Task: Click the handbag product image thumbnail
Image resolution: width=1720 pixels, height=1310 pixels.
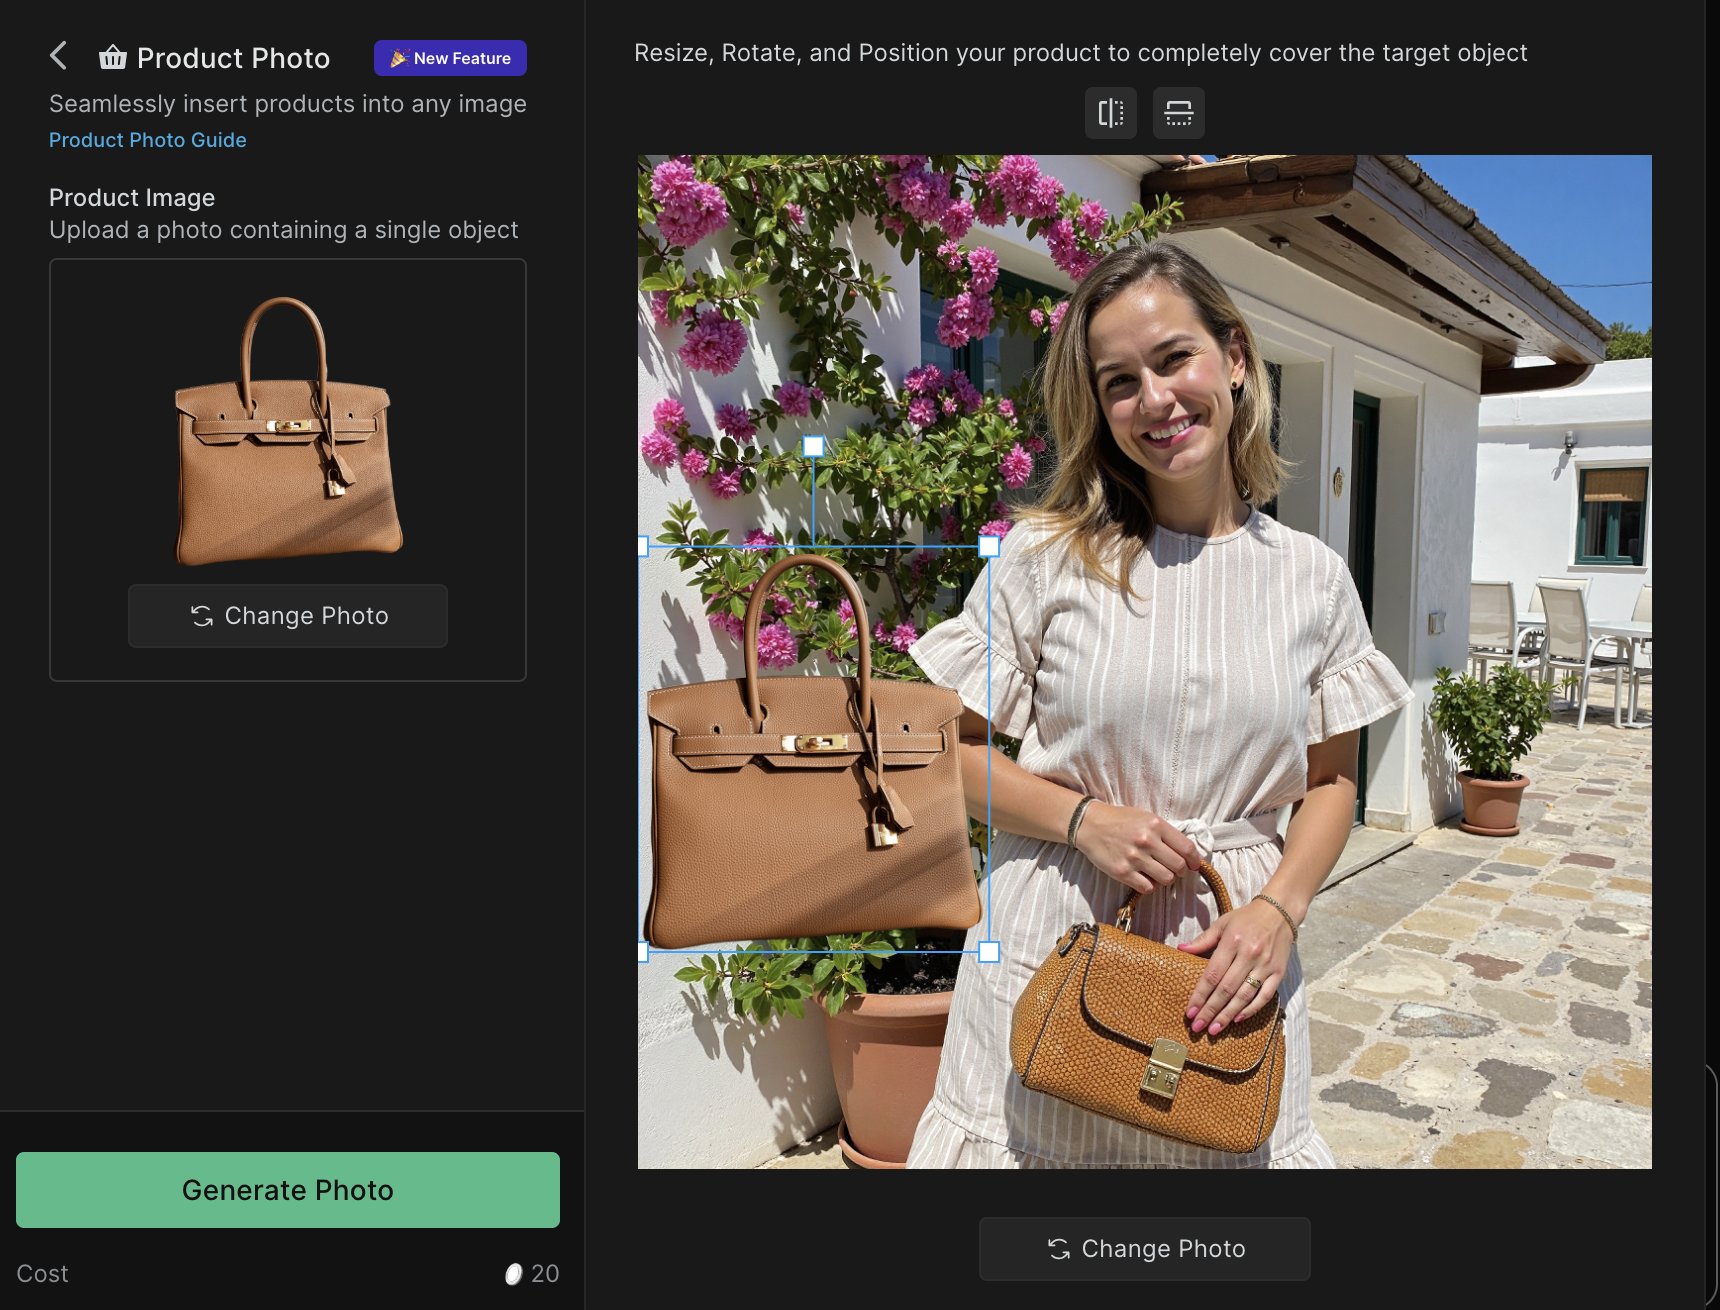Action: 288,430
